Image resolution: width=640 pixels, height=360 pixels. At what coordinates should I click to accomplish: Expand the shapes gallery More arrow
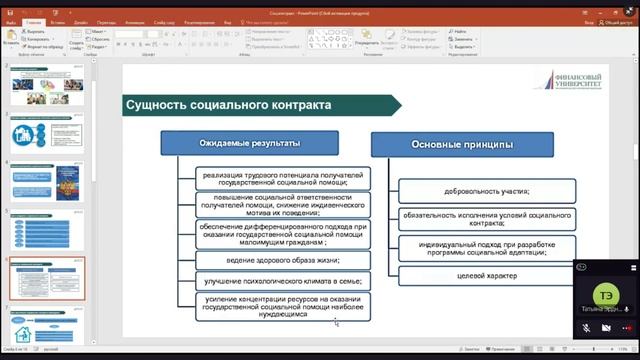coord(350,46)
